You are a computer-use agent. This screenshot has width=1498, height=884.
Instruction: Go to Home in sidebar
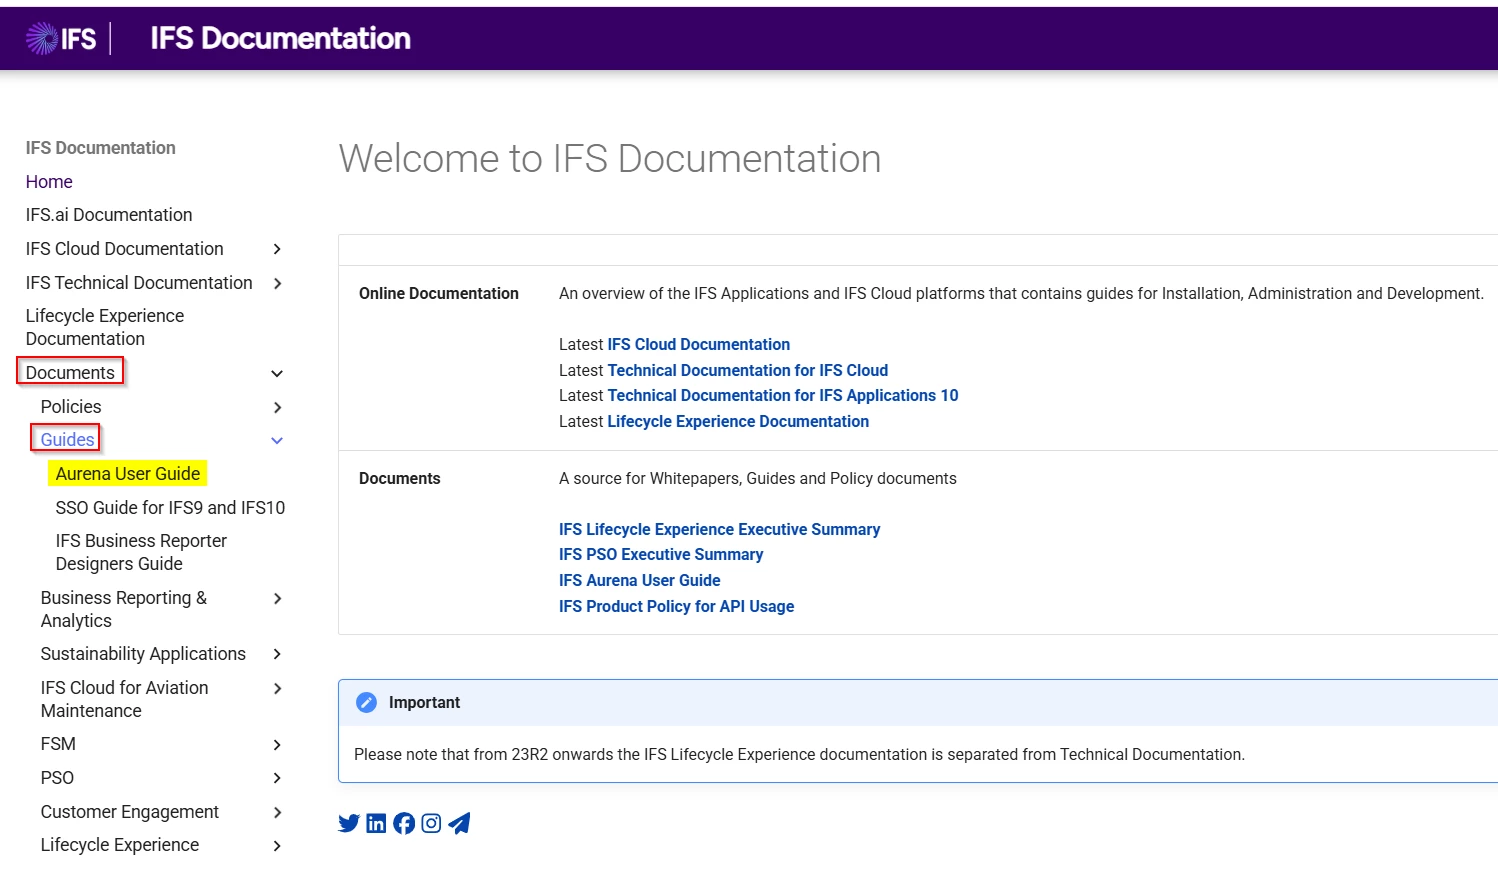(x=49, y=182)
